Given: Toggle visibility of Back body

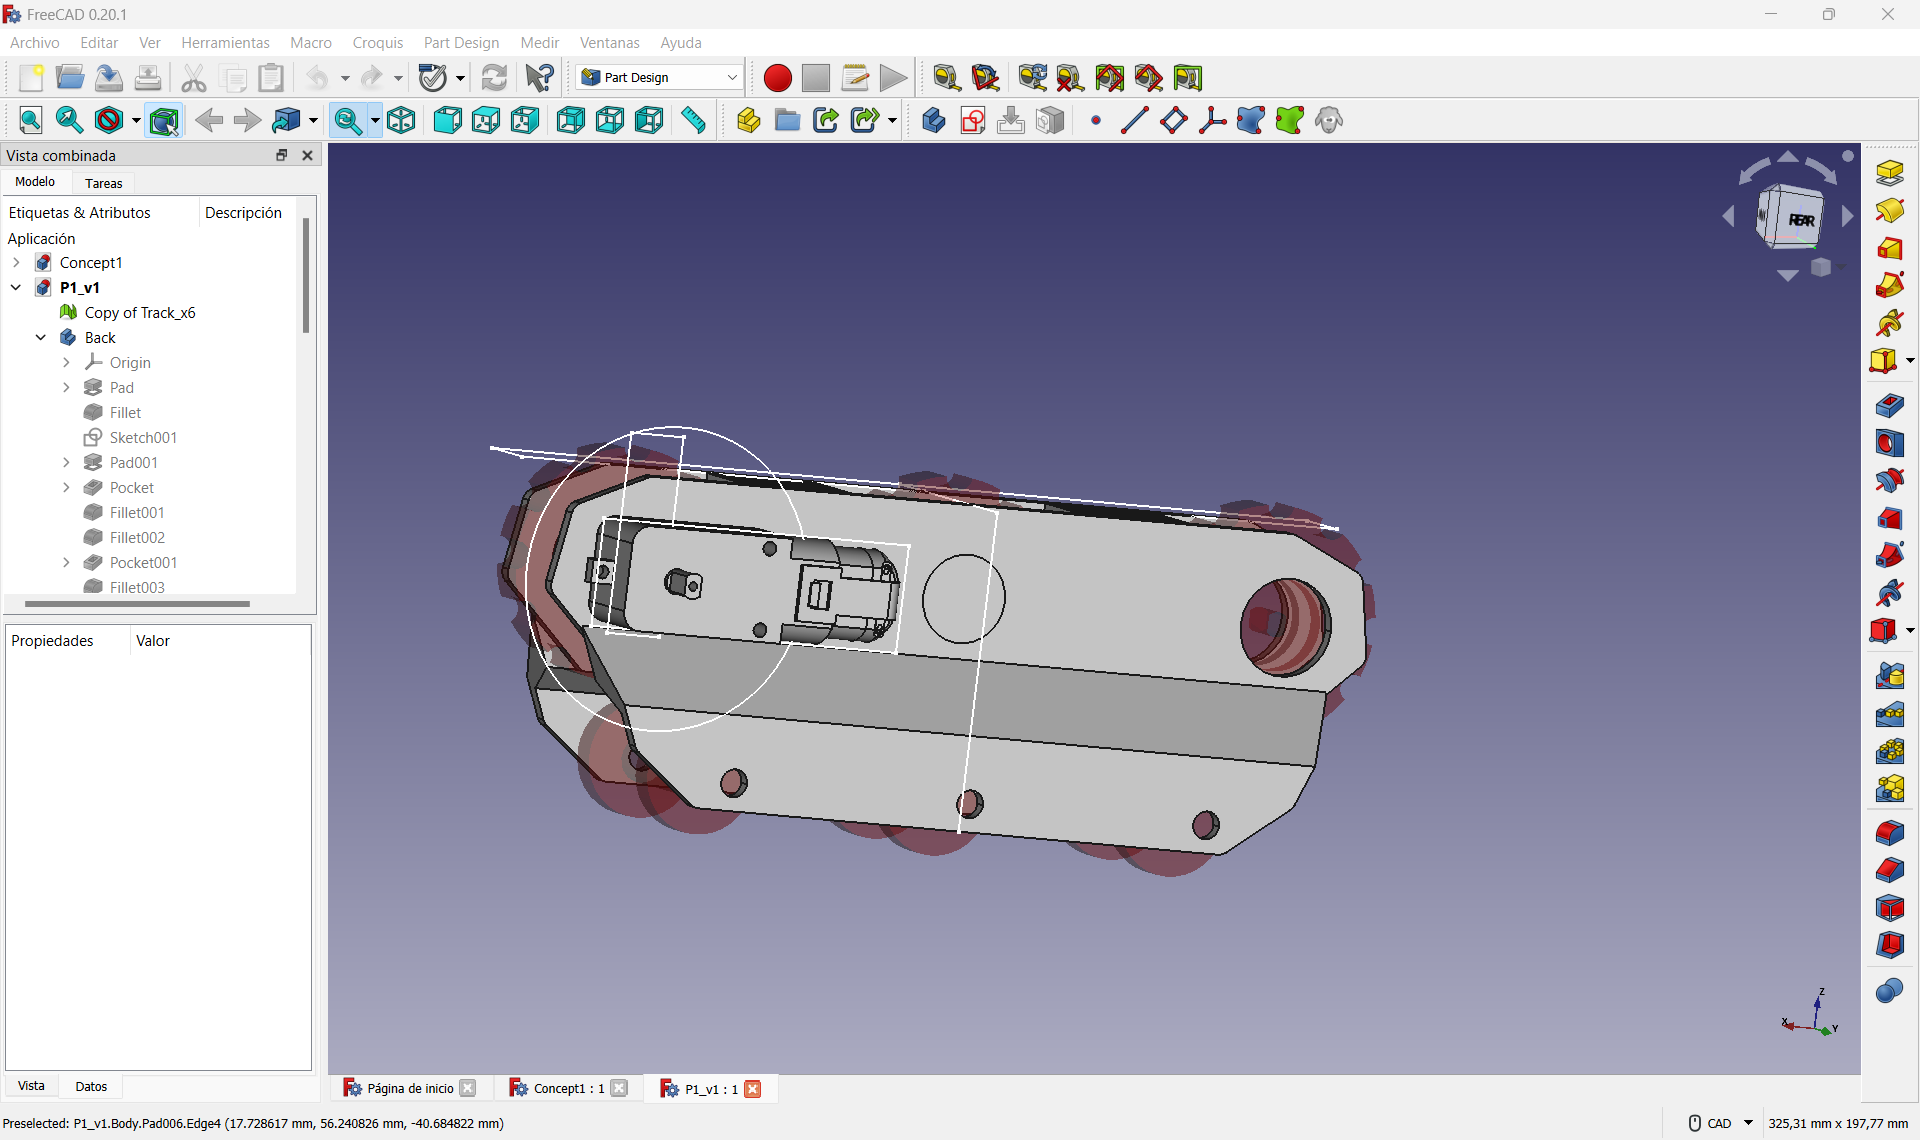Looking at the screenshot, I should click(98, 337).
